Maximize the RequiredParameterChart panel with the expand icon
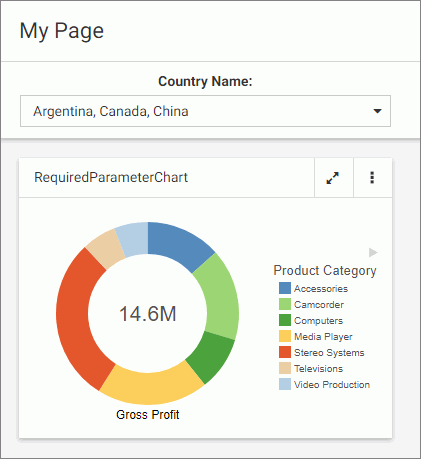The height and width of the screenshot is (459, 421). (x=333, y=178)
